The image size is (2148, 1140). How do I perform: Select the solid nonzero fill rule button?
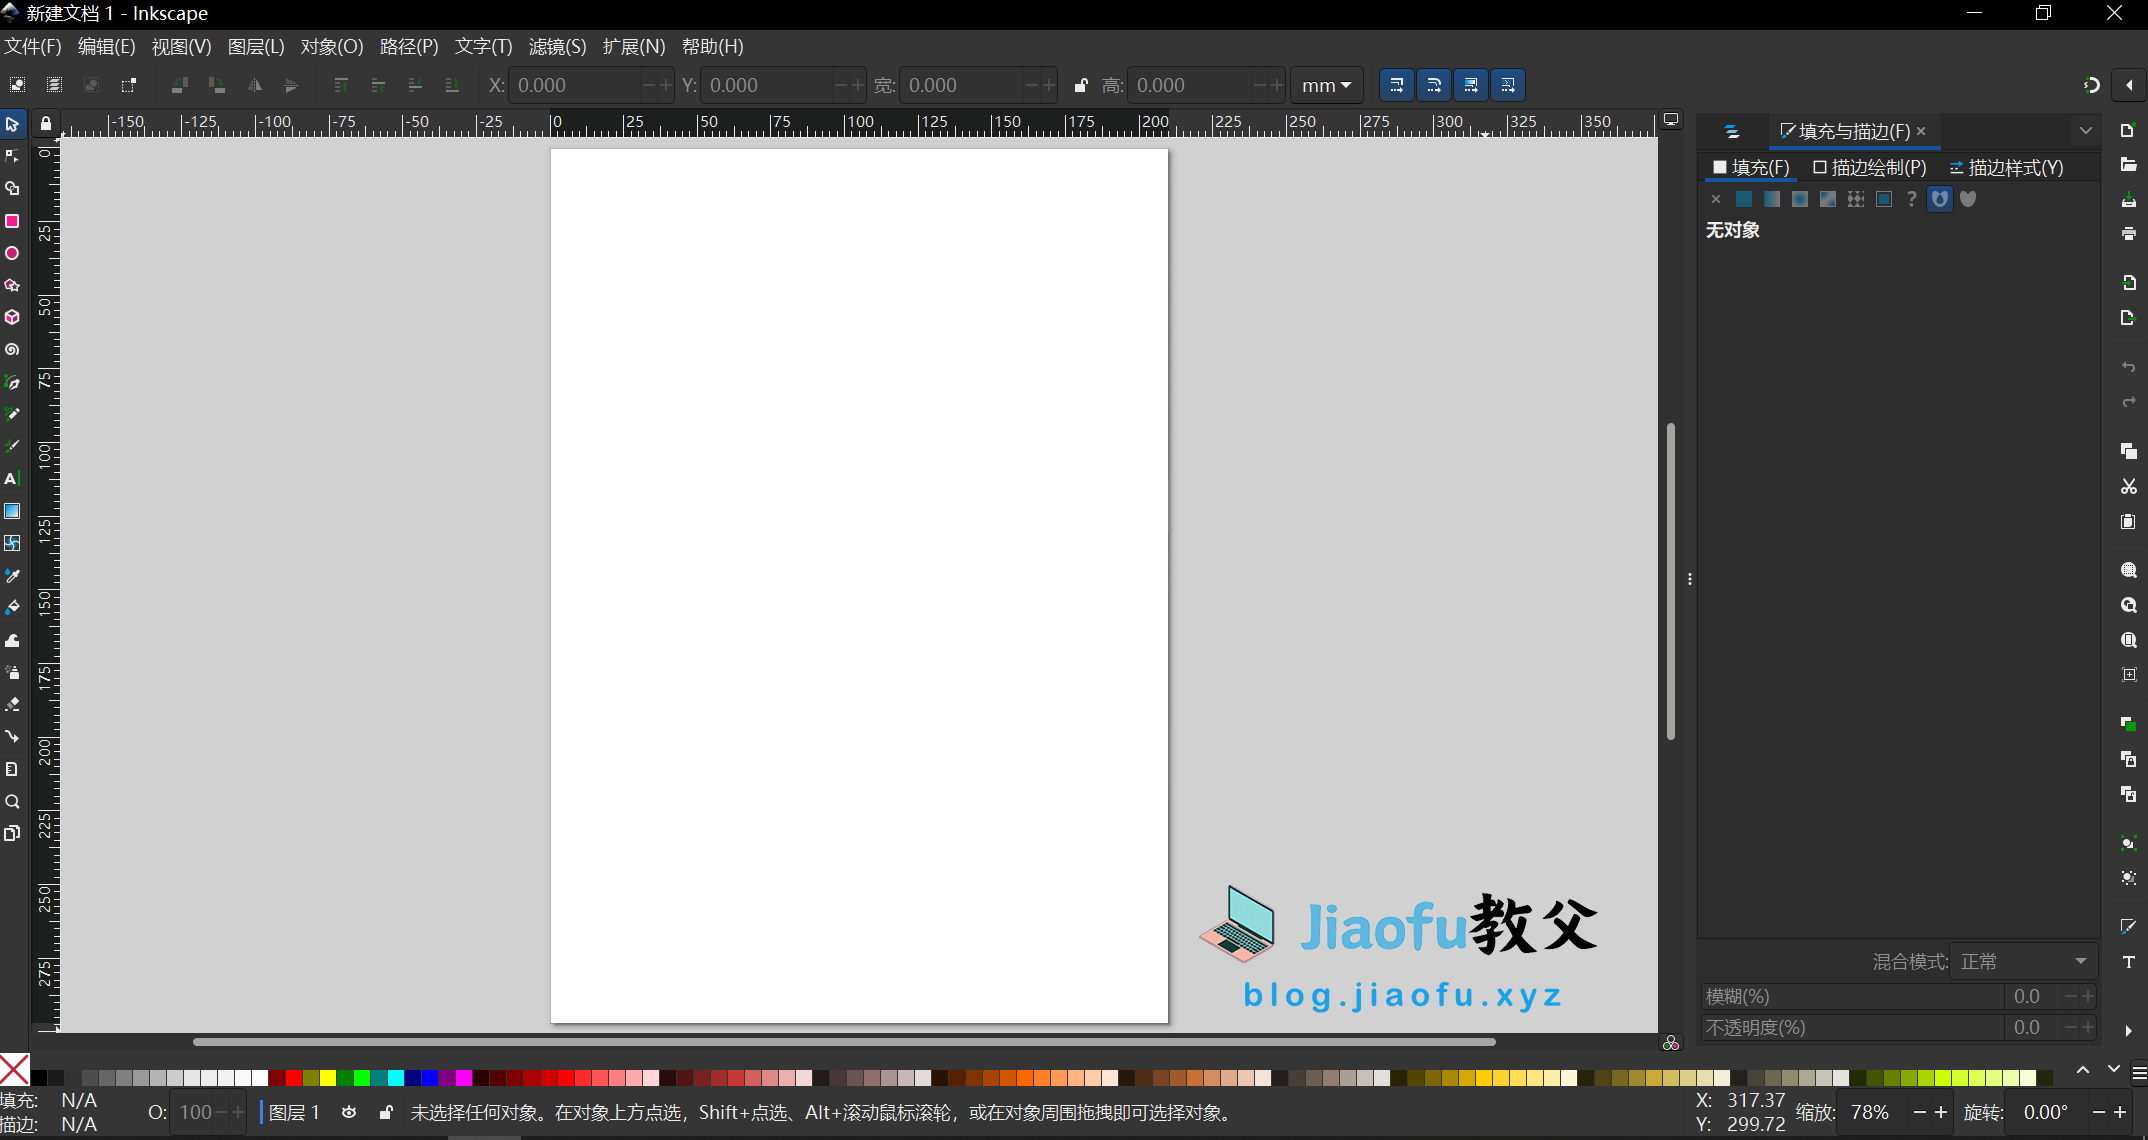1968,199
